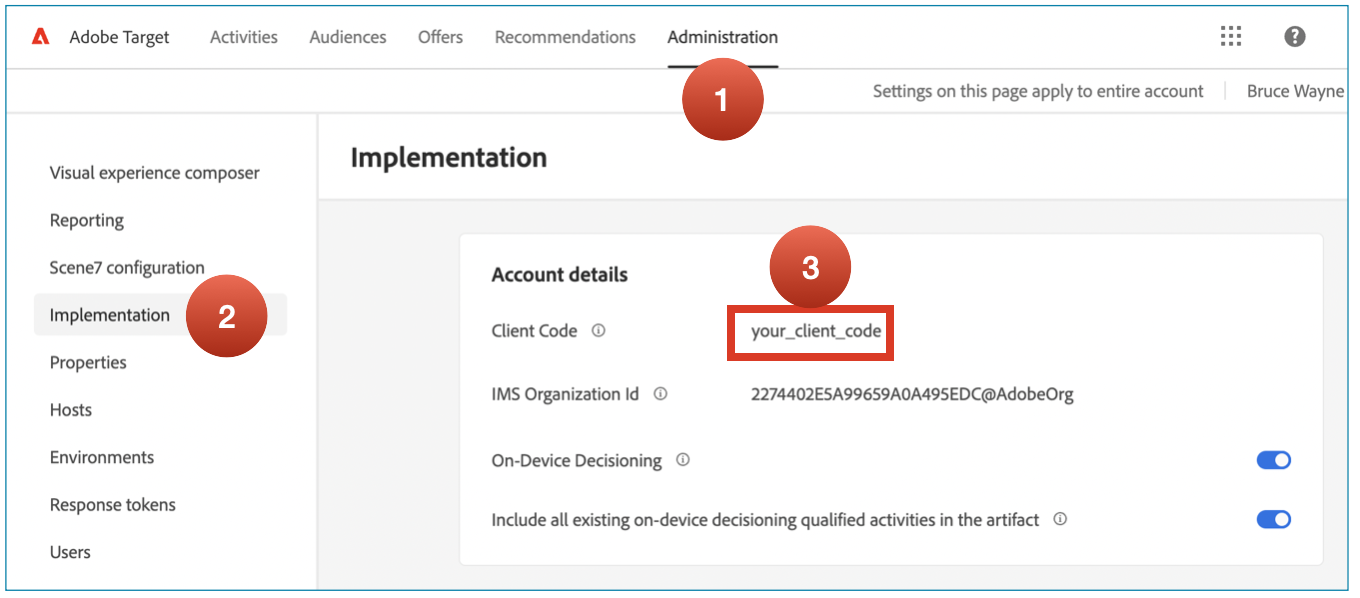Click the Account details heading
1360x598 pixels.
pos(560,274)
